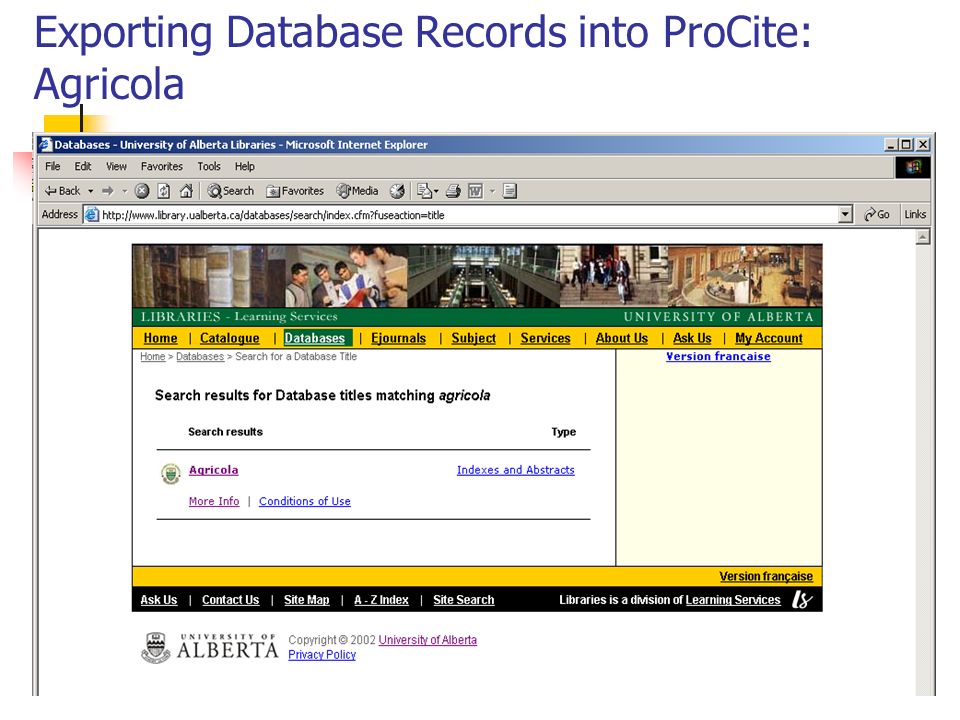Select the Services navigation tab

546,338
